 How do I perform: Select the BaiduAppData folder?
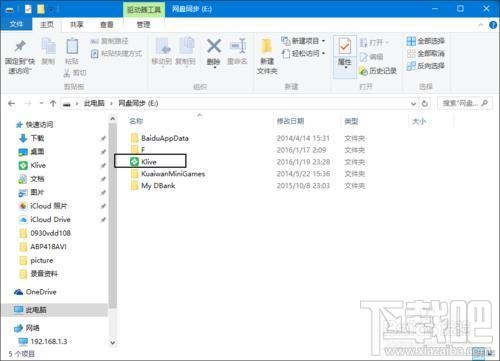coord(160,138)
